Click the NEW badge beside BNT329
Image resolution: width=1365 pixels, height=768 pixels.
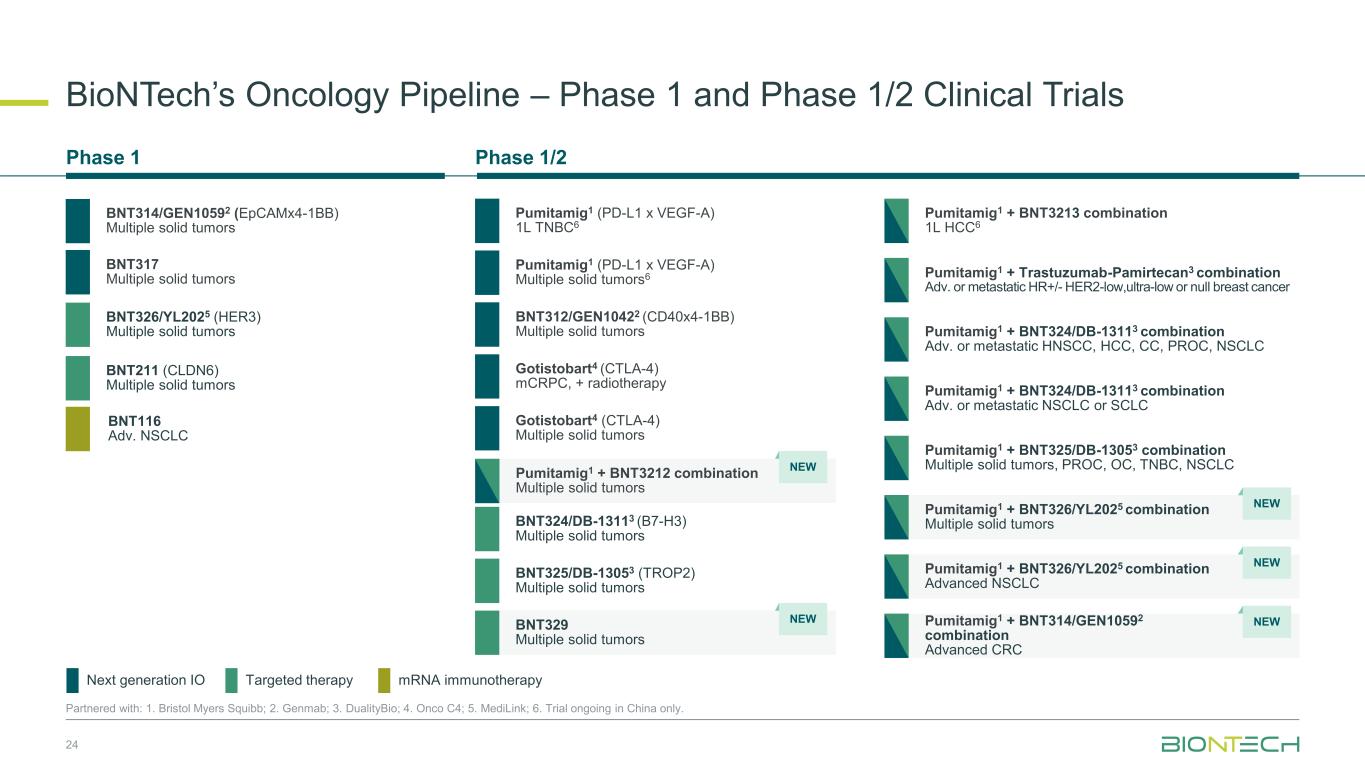coord(802,620)
